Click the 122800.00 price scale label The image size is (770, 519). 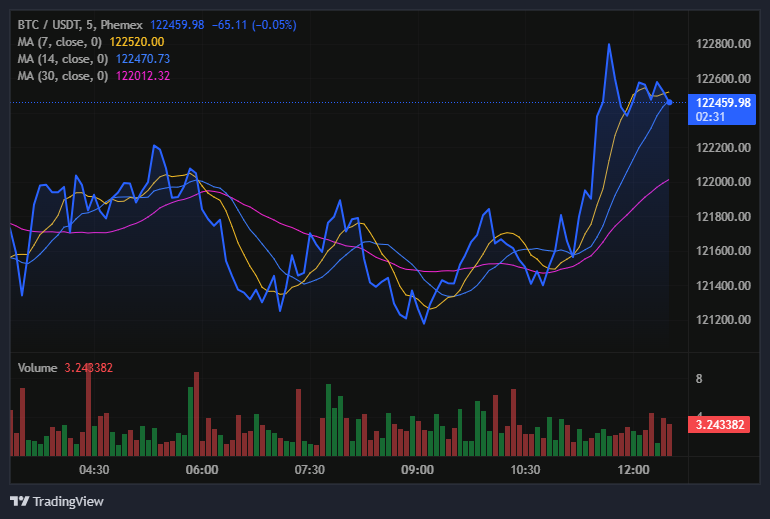(723, 44)
